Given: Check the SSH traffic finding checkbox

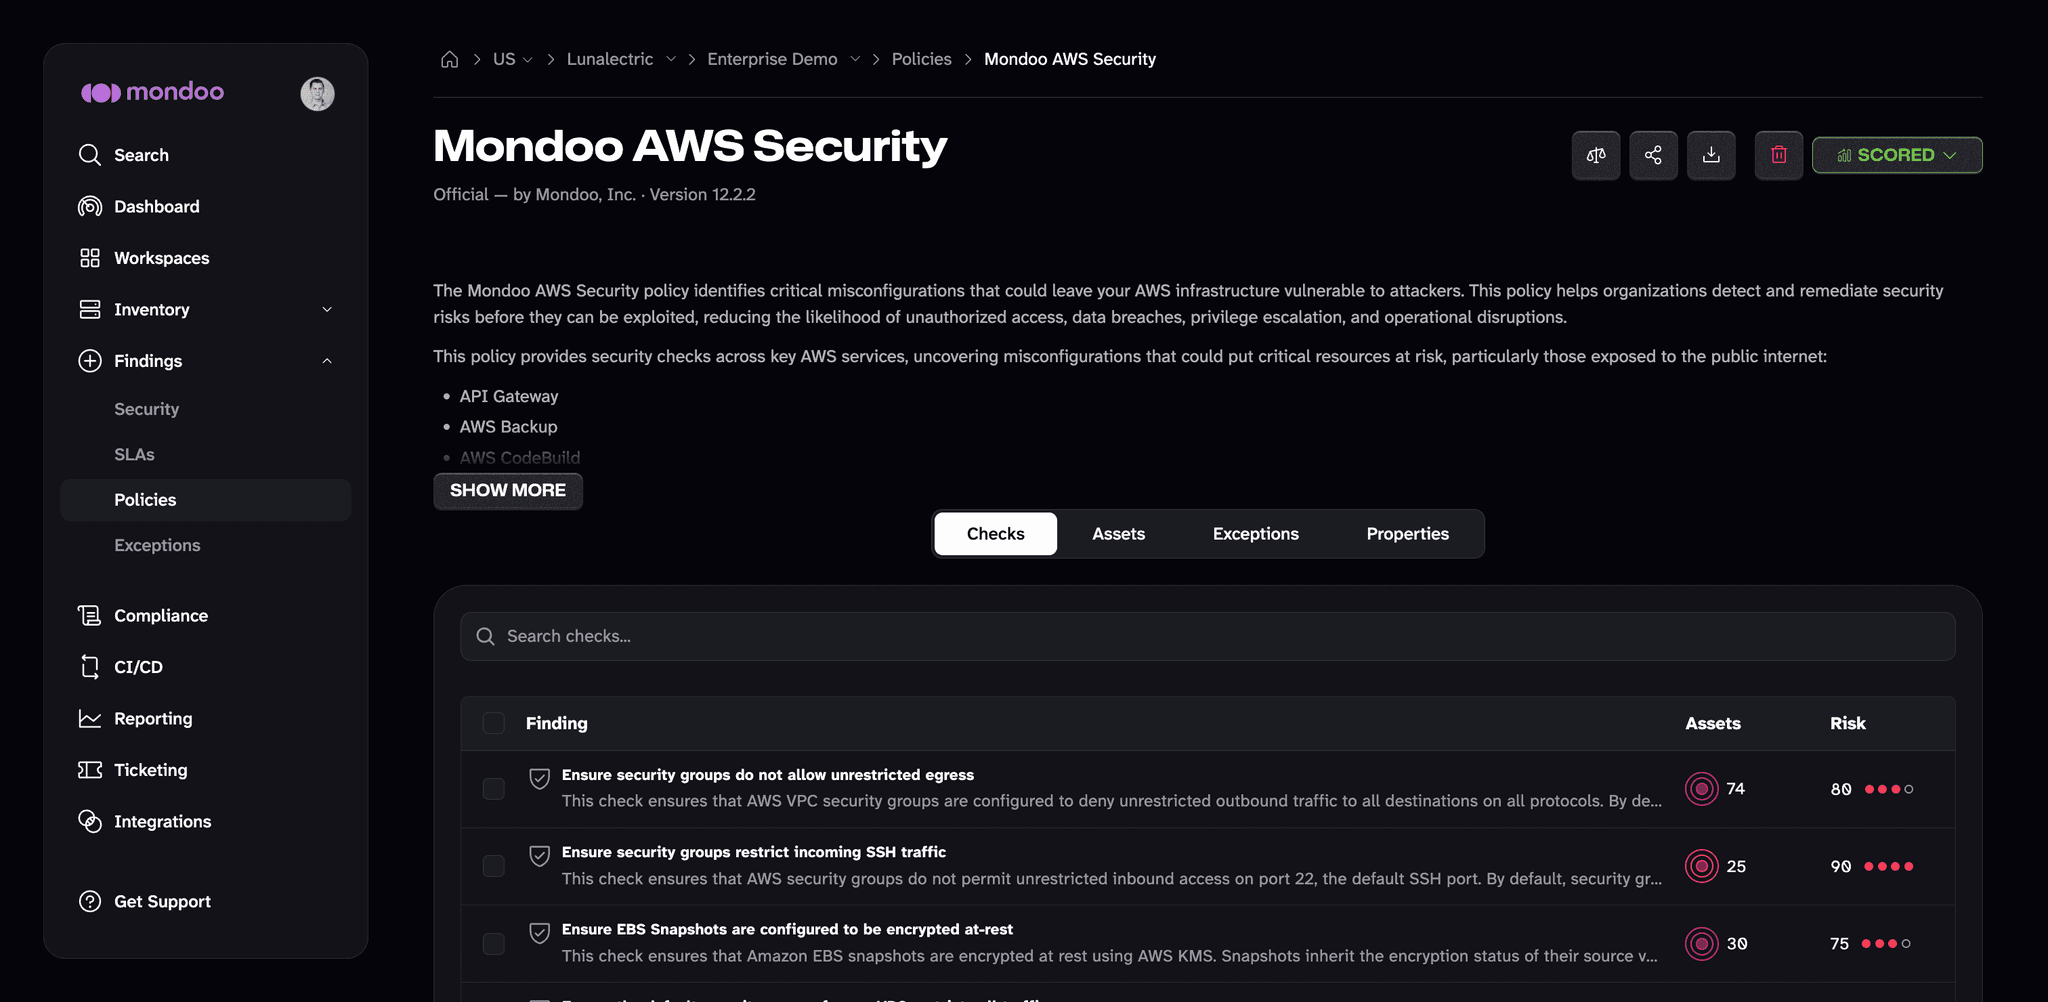Looking at the screenshot, I should (x=494, y=866).
